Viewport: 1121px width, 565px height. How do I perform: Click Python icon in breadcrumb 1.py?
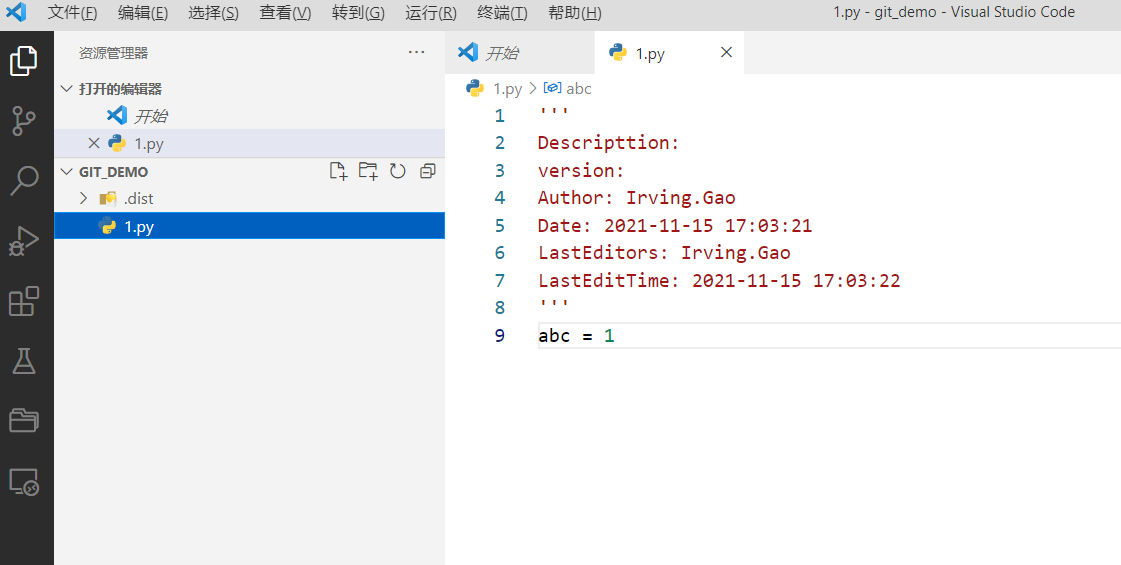475,88
